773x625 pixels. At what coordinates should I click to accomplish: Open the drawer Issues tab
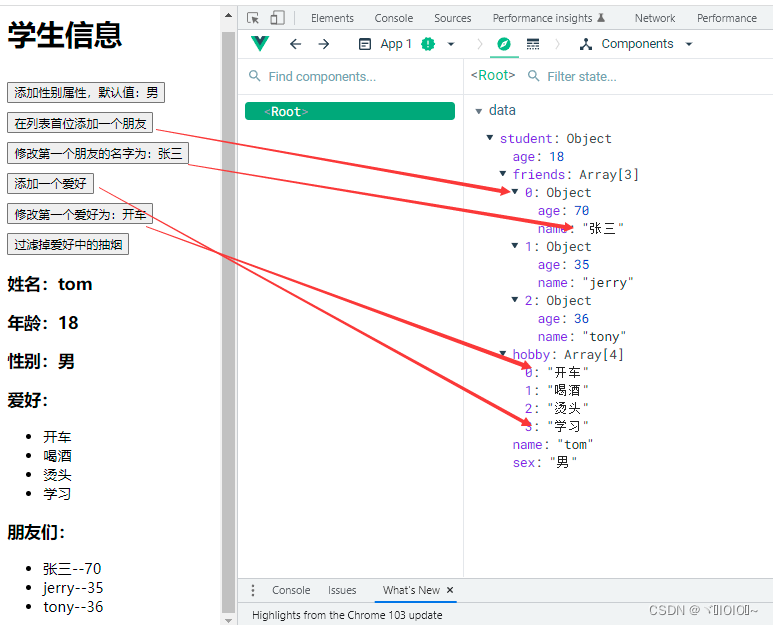pos(342,590)
